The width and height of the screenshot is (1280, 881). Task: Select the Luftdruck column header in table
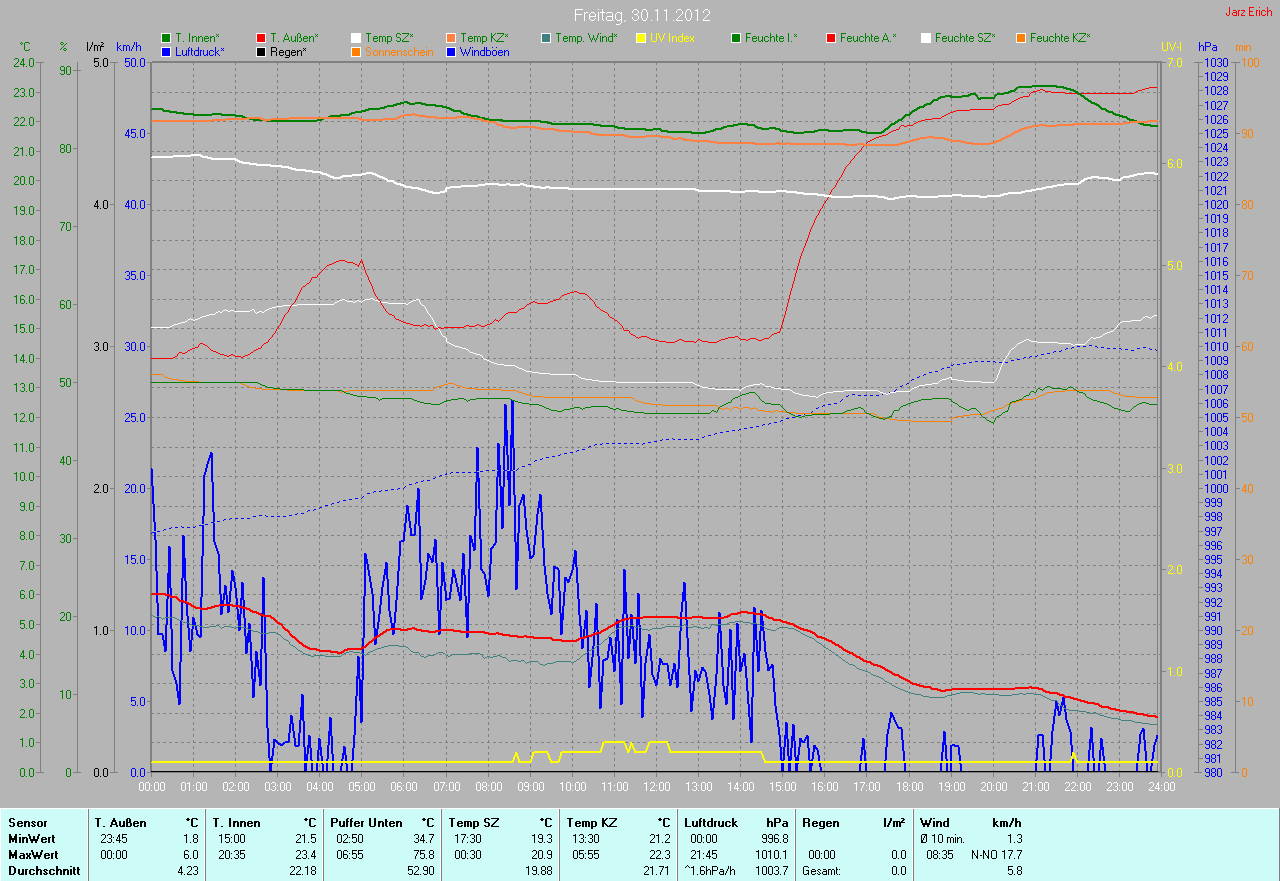pos(710,823)
